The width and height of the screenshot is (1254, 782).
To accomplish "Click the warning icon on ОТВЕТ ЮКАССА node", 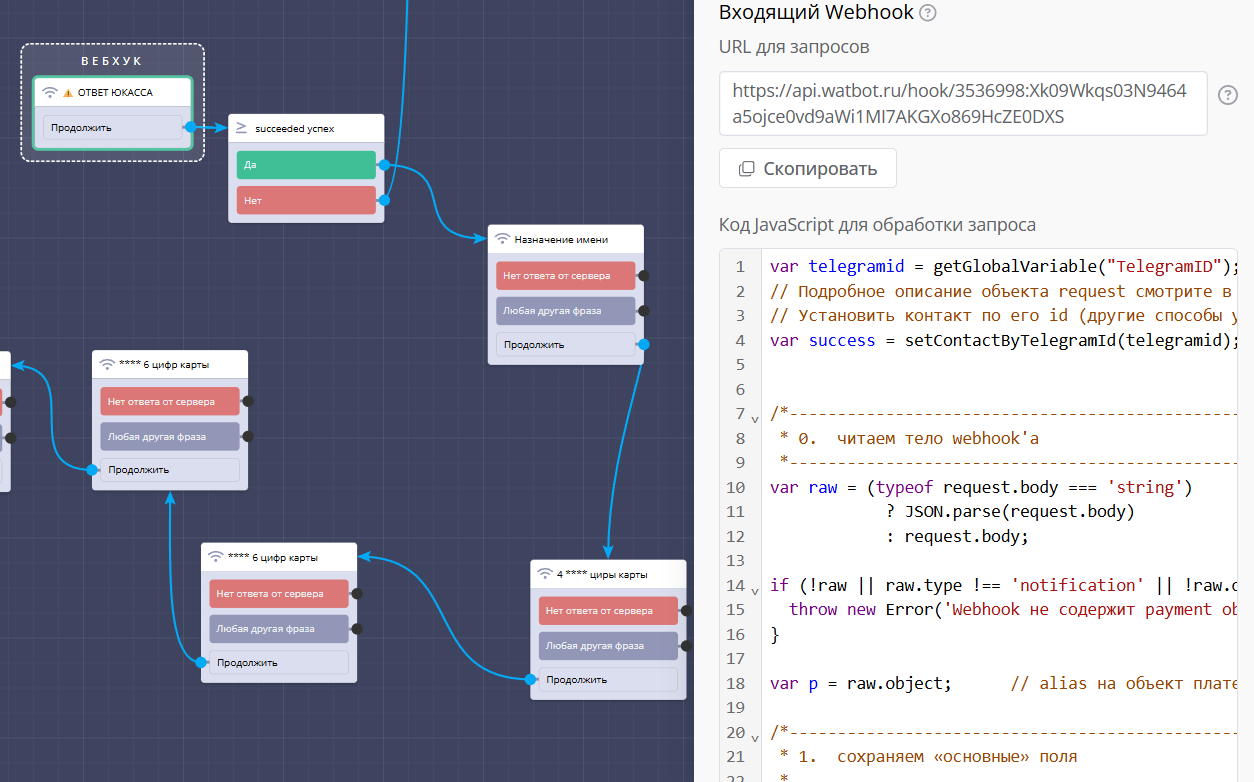I will point(68,93).
